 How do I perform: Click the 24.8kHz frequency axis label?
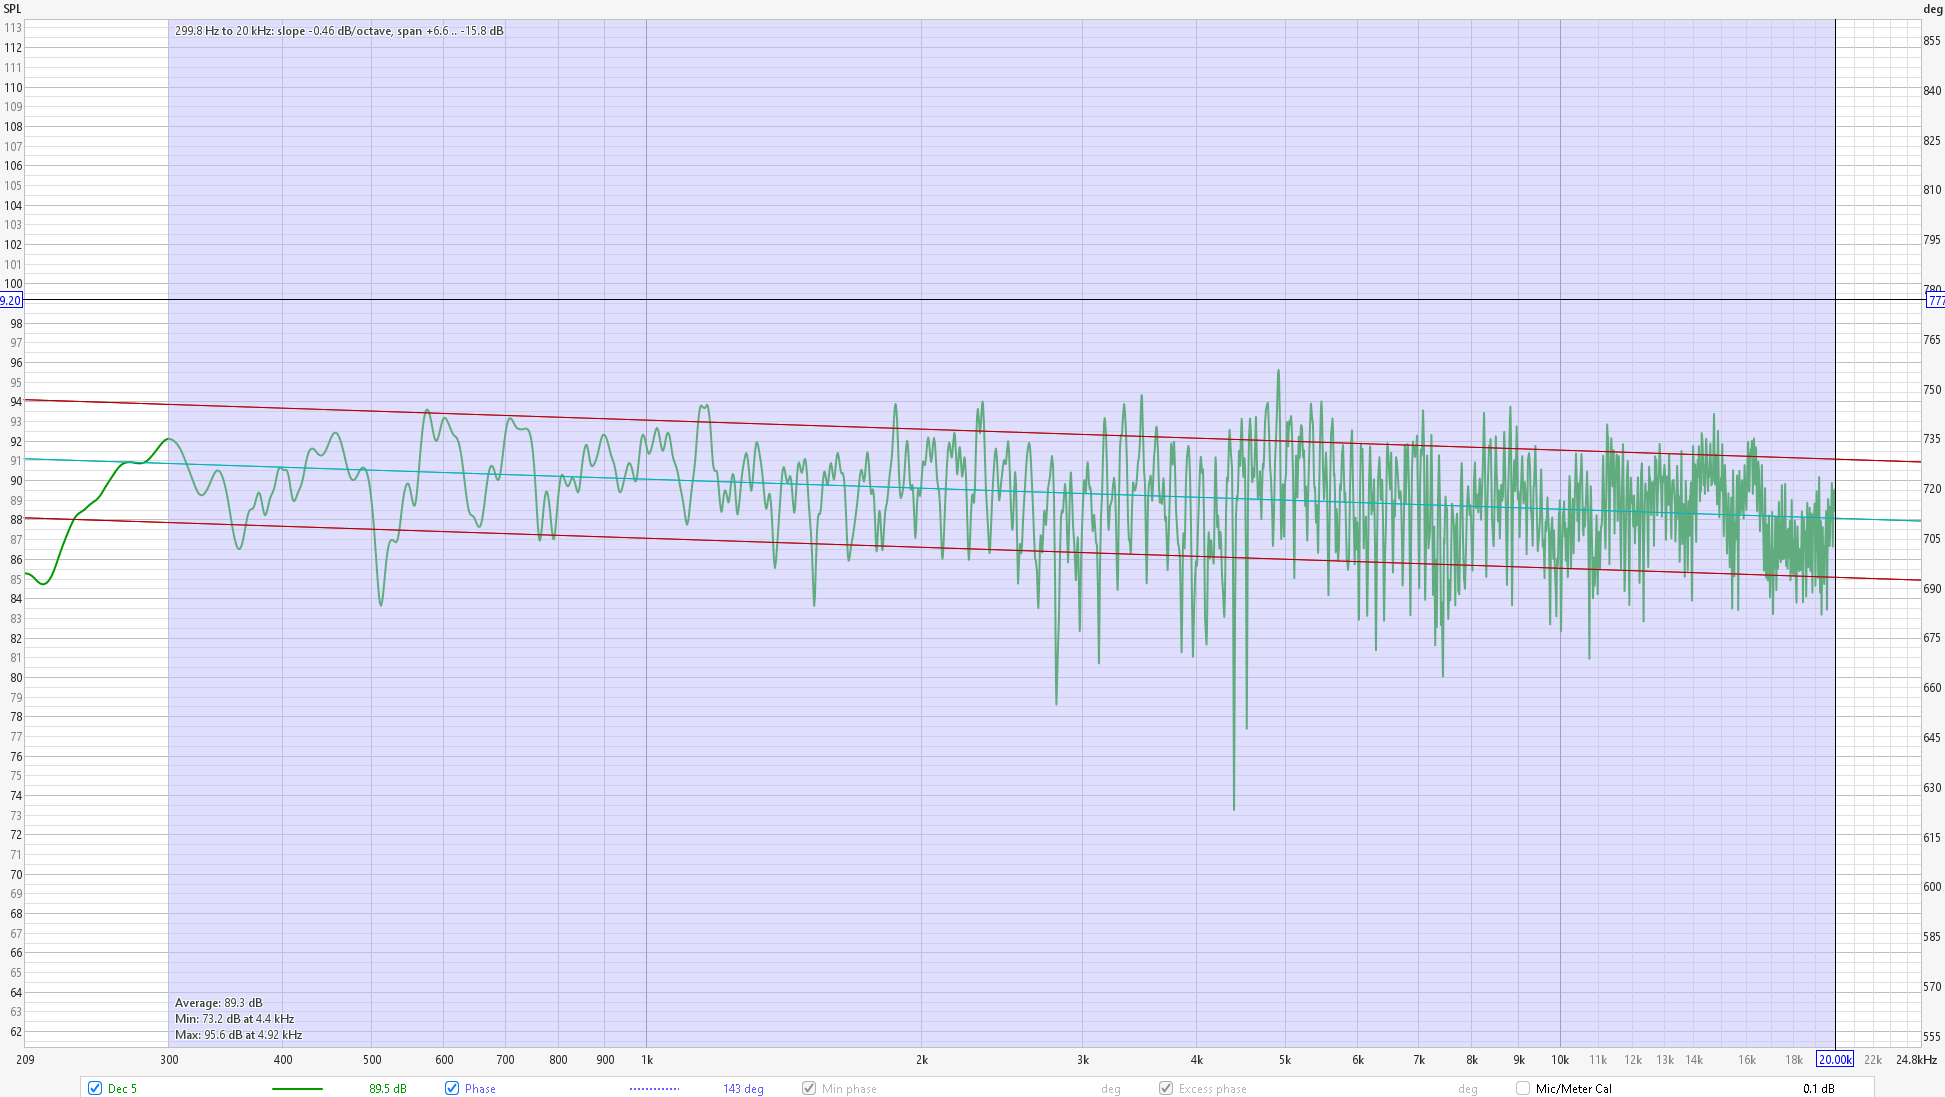click(x=1916, y=1059)
